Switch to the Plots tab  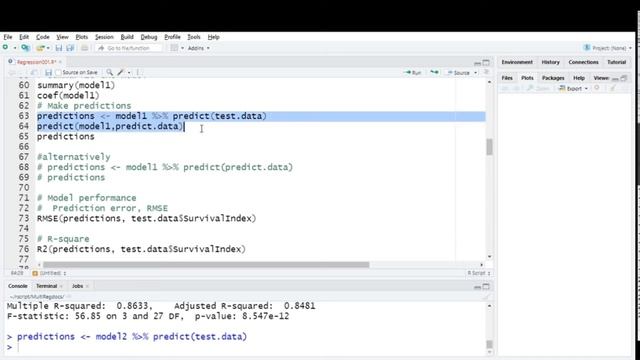(x=527, y=78)
